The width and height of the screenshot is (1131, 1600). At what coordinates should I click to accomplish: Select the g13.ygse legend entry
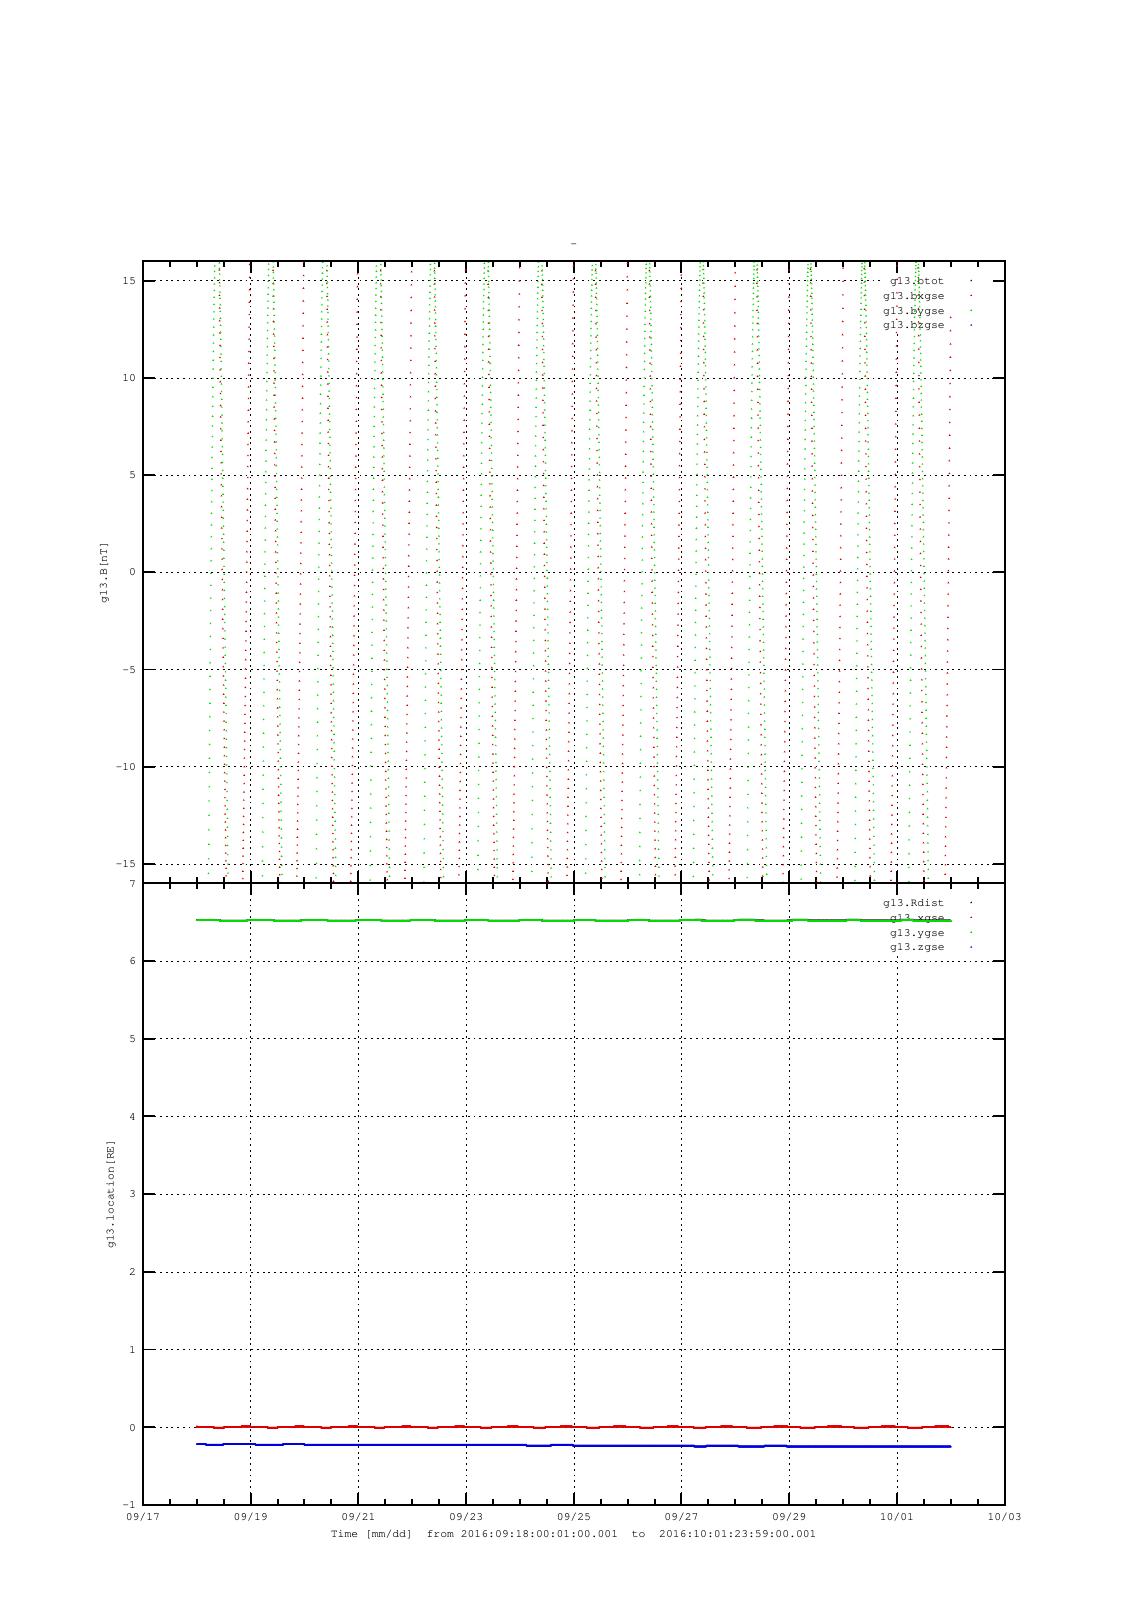(x=917, y=933)
